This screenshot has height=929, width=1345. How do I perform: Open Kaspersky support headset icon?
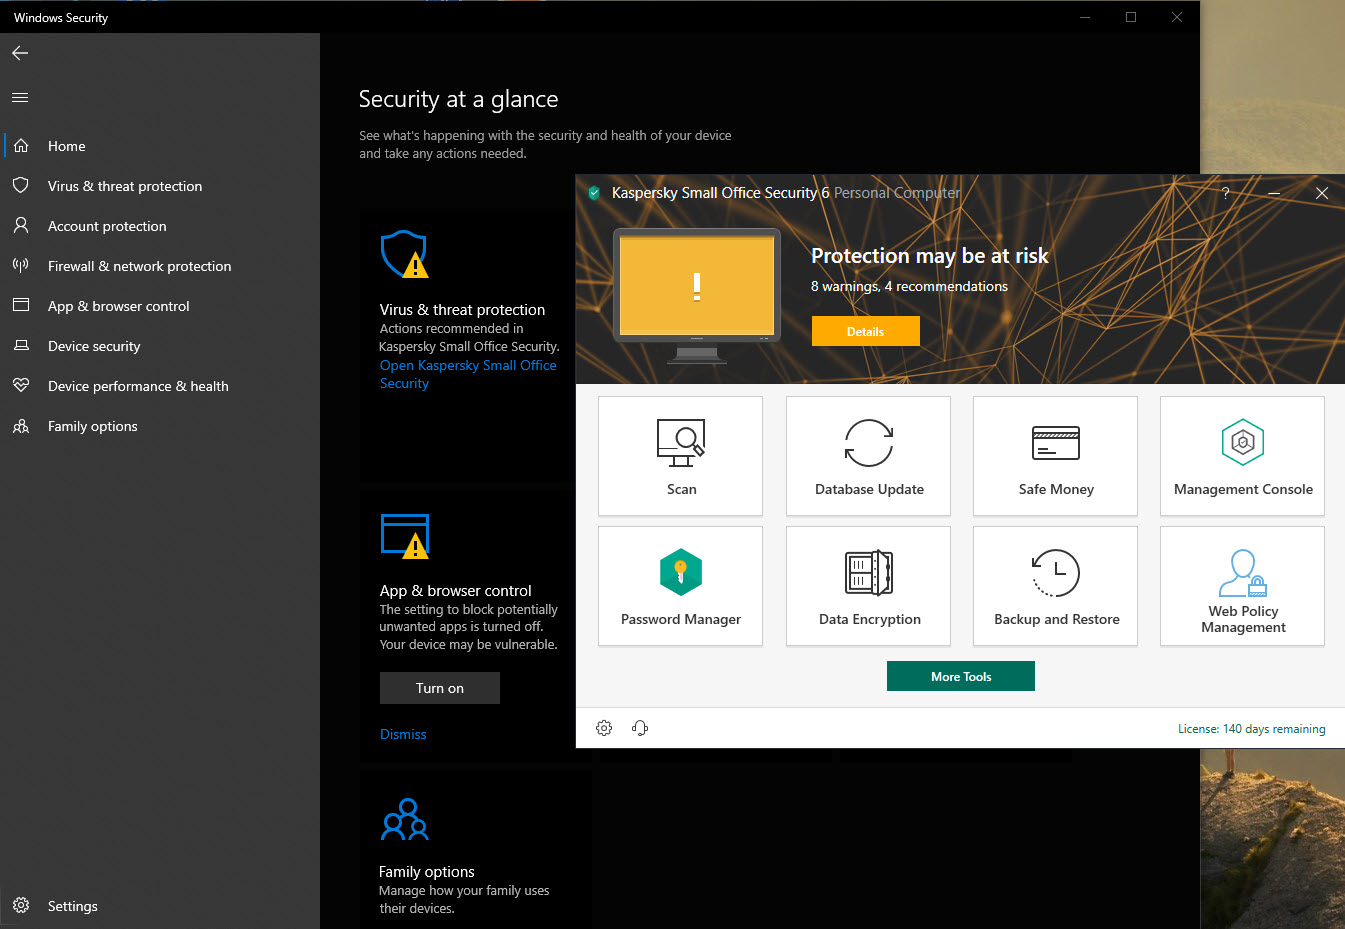coord(640,728)
